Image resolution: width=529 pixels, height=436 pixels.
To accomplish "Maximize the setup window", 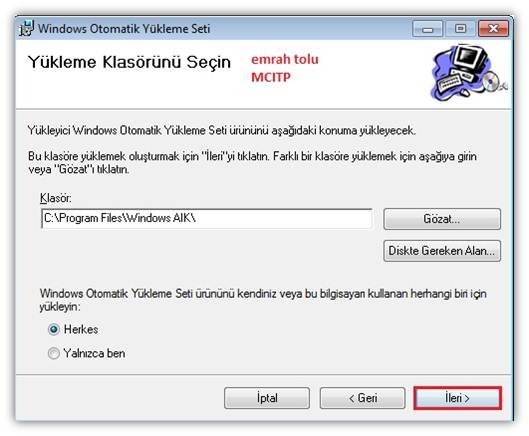I will (x=460, y=29).
